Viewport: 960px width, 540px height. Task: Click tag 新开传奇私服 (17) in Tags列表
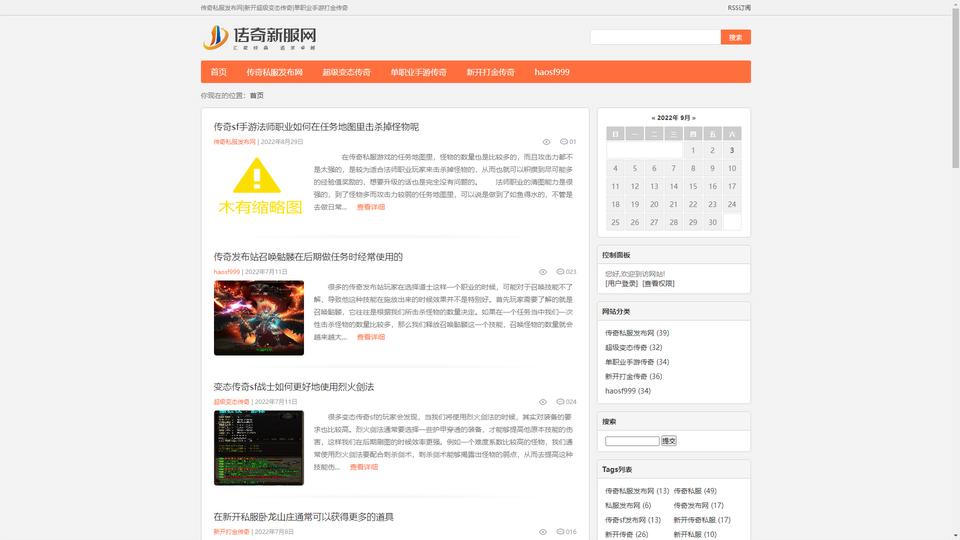702,520
